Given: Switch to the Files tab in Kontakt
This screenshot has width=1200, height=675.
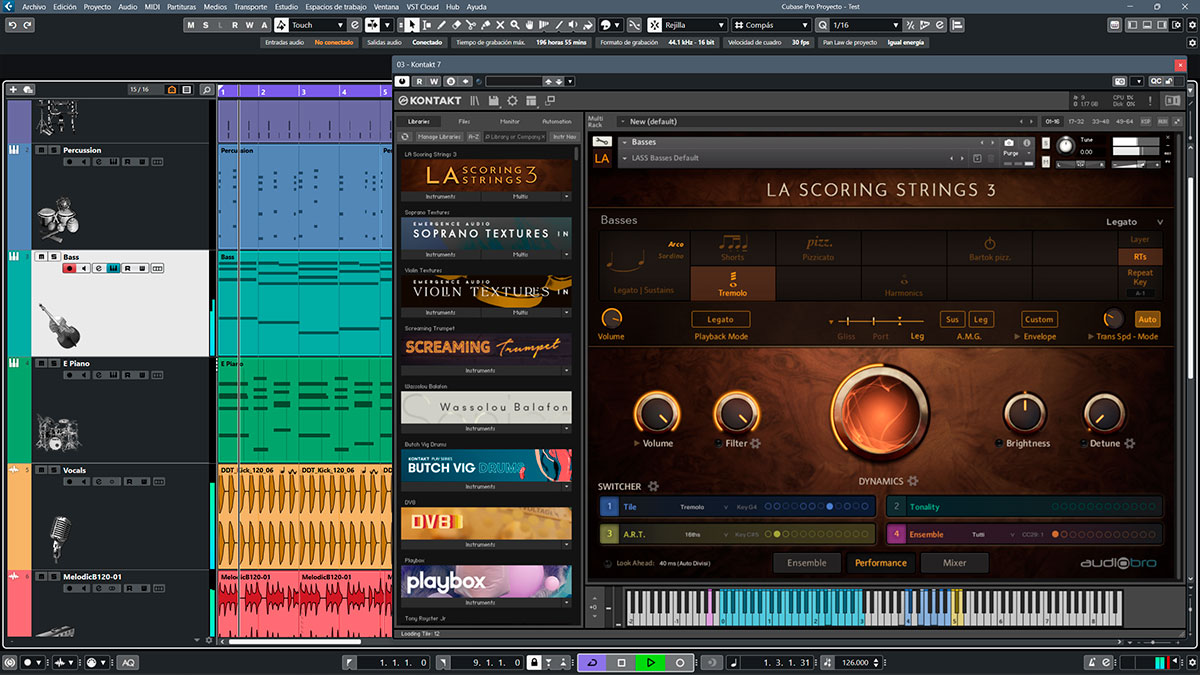Looking at the screenshot, I should [x=464, y=121].
